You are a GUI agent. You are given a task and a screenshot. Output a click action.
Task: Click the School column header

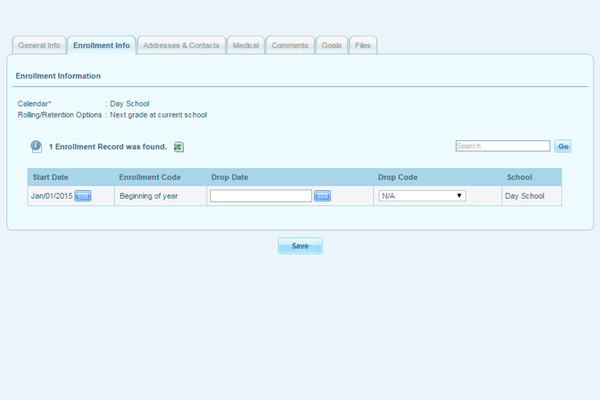pos(519,177)
